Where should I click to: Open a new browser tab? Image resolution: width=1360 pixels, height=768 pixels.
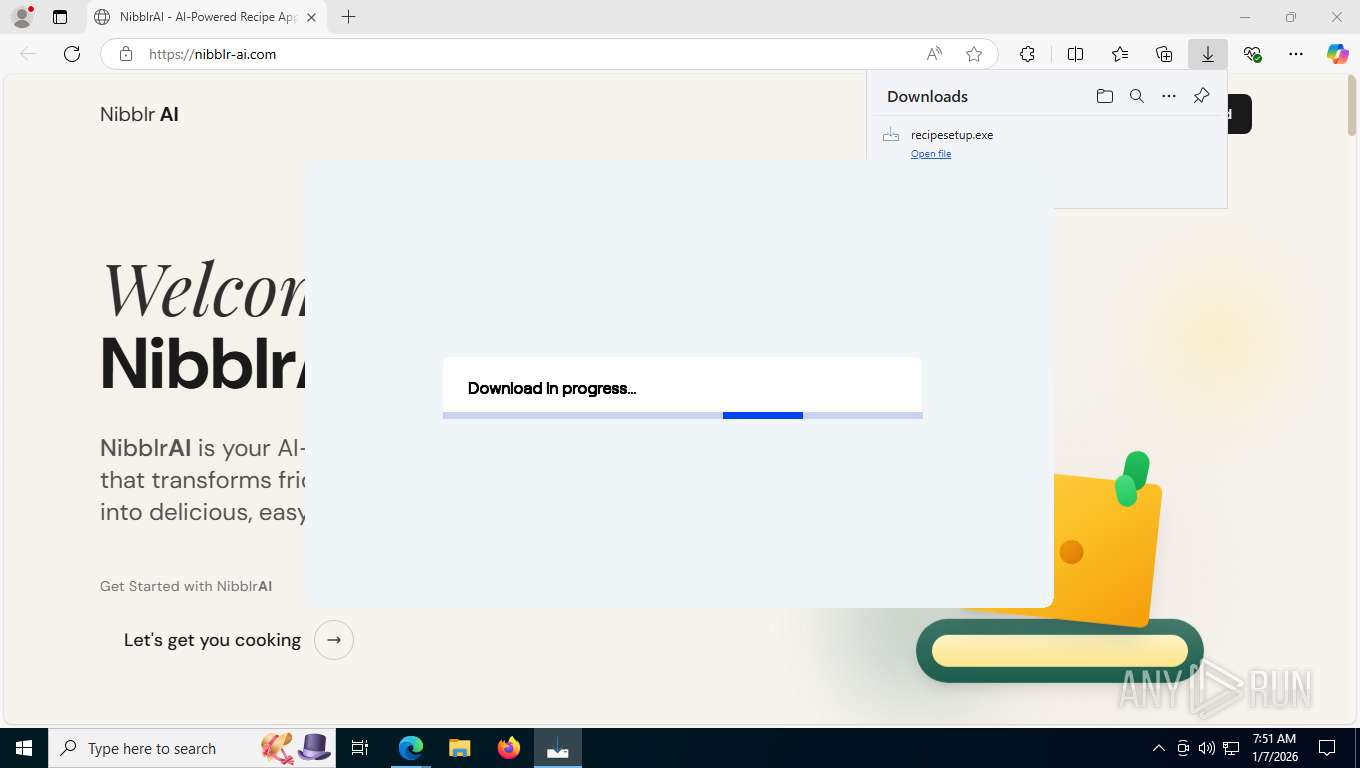pyautogui.click(x=348, y=17)
